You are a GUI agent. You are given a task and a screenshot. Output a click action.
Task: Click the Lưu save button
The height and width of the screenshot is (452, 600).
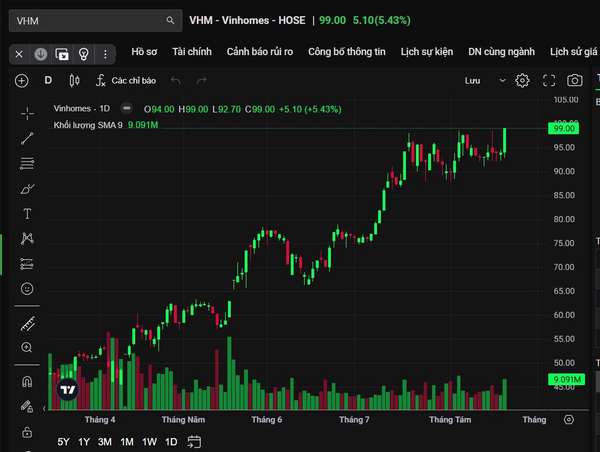[x=473, y=81]
